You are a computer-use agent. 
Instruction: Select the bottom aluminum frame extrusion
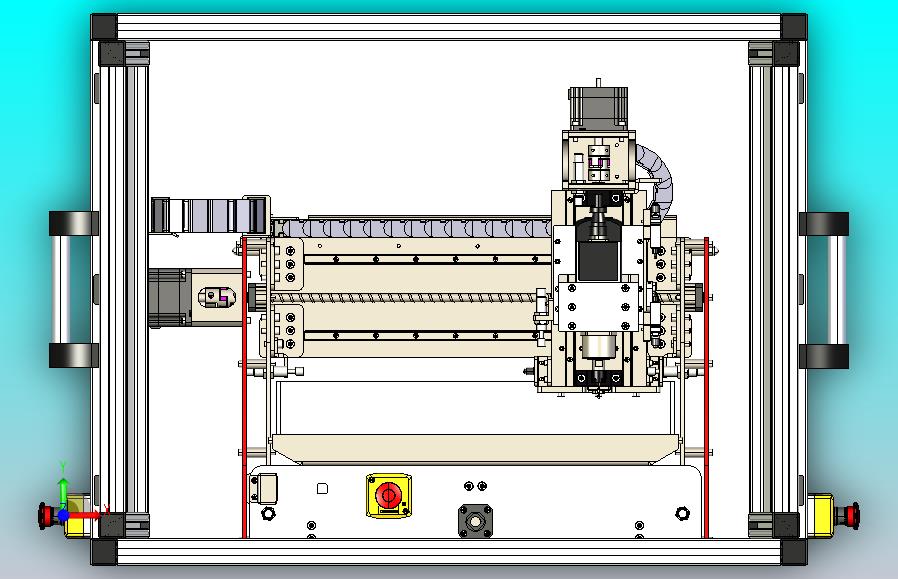pyautogui.click(x=449, y=552)
